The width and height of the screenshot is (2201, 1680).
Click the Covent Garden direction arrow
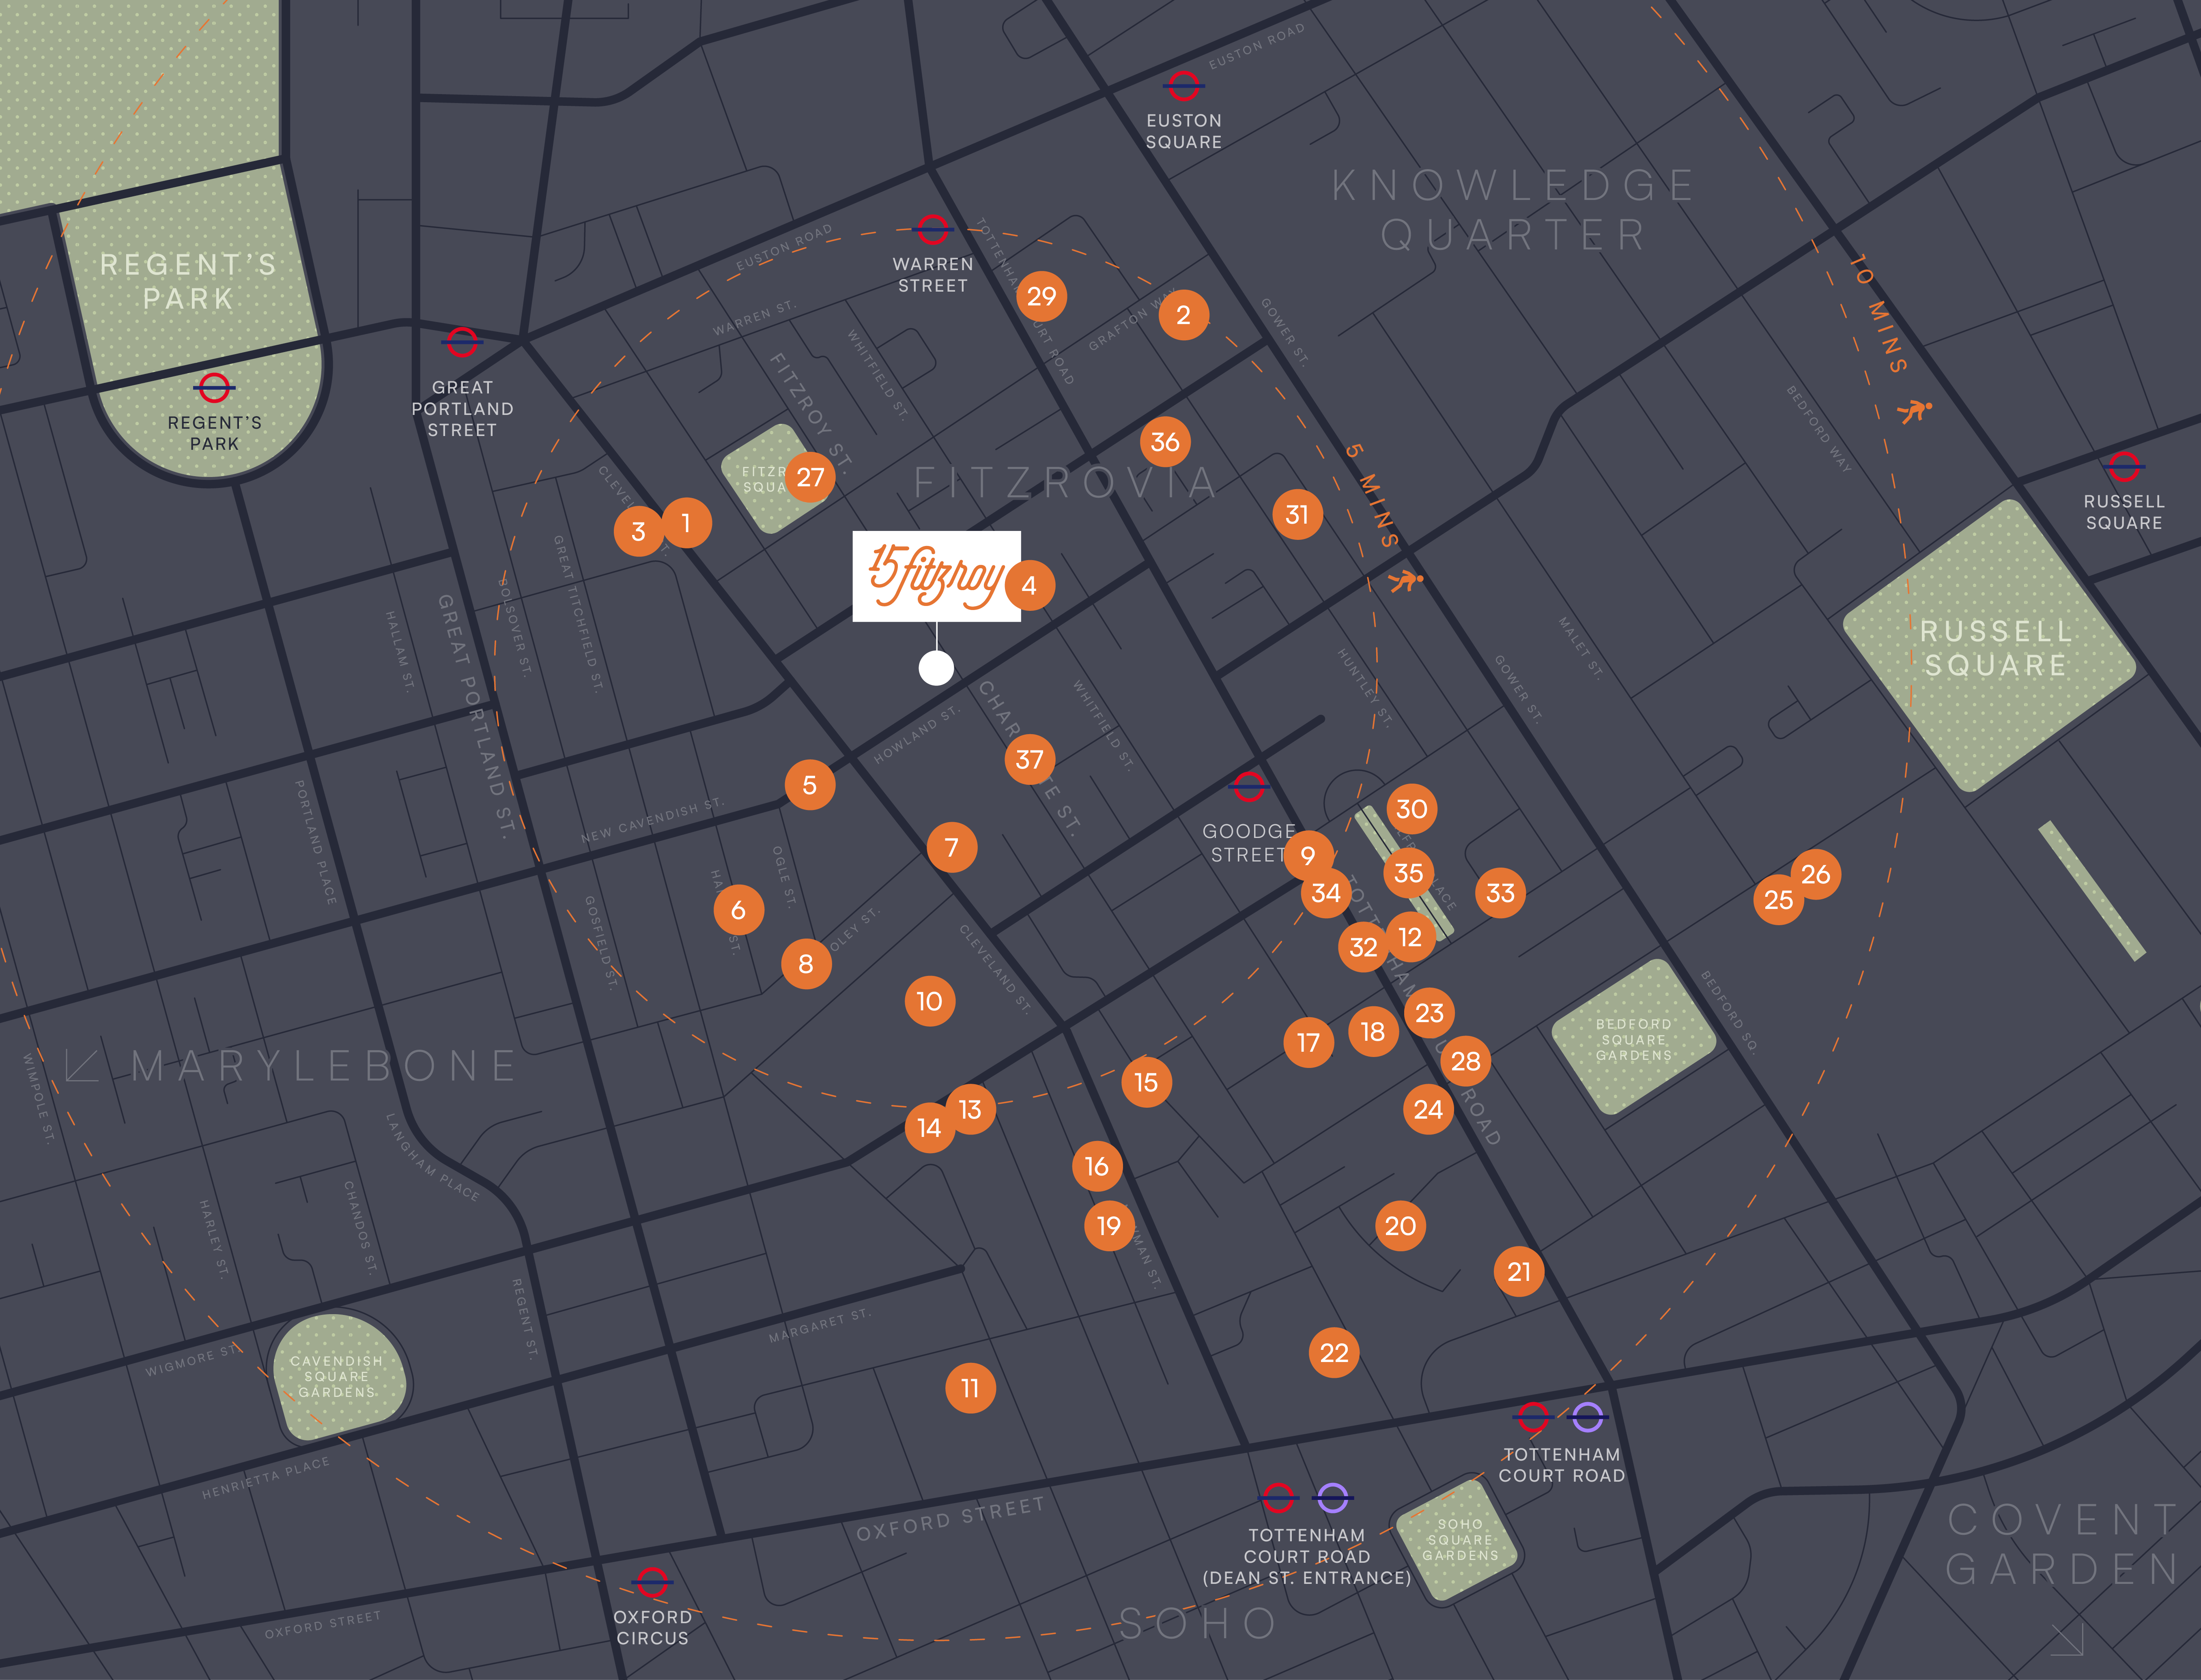(2067, 1639)
